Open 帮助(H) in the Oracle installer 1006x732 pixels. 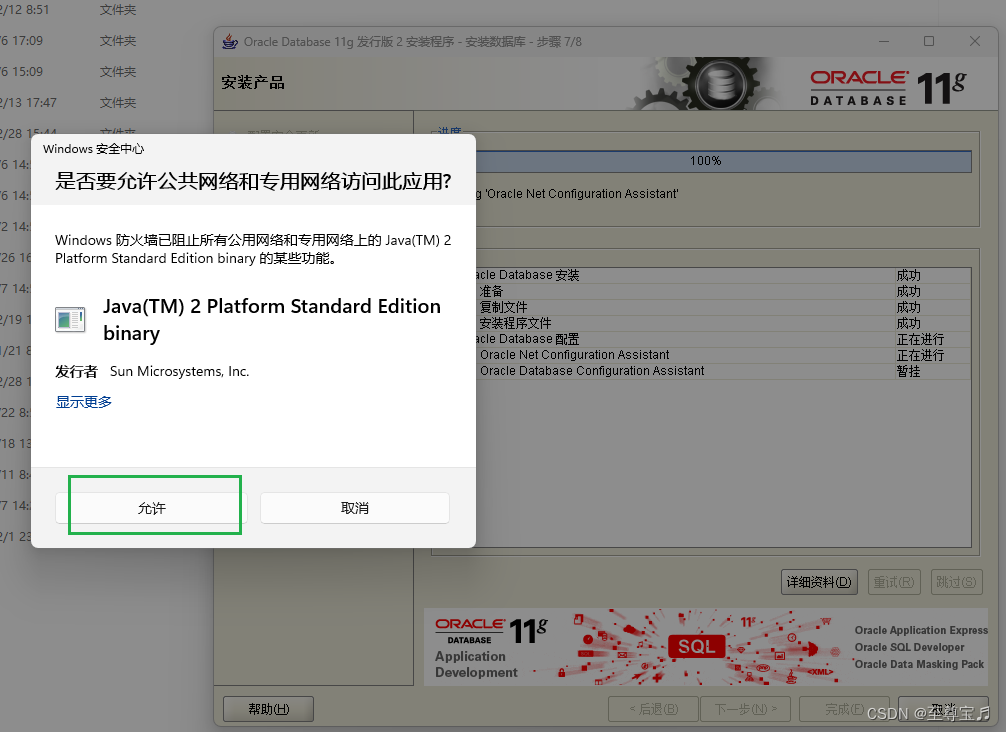pos(269,709)
